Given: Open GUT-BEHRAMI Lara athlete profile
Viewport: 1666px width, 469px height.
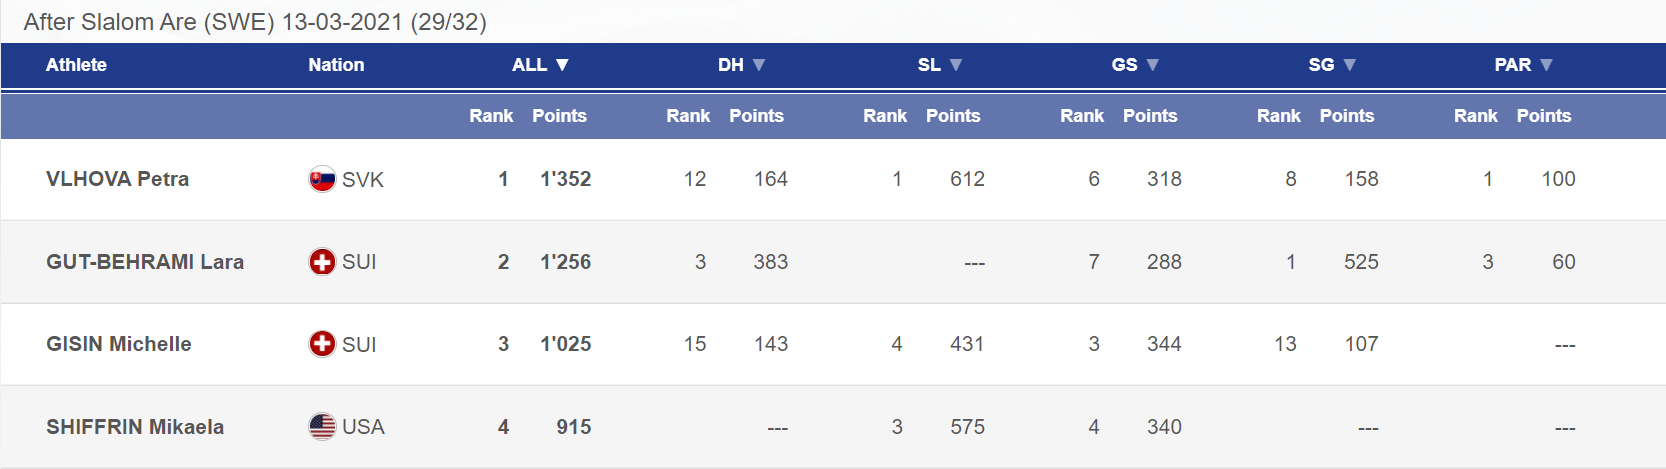Looking at the screenshot, I should tap(145, 262).
